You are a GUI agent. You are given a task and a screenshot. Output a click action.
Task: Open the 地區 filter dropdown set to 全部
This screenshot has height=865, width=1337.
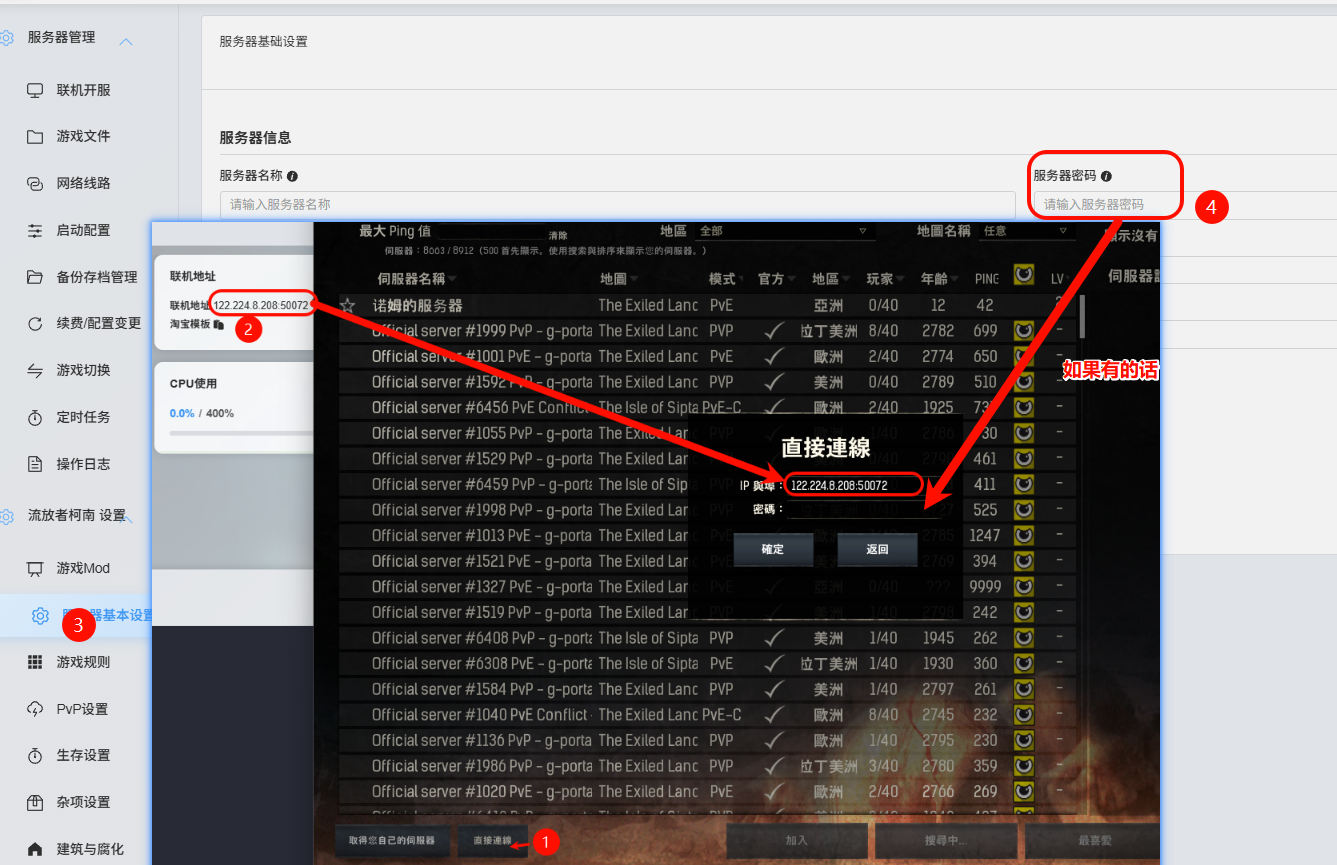pos(783,231)
